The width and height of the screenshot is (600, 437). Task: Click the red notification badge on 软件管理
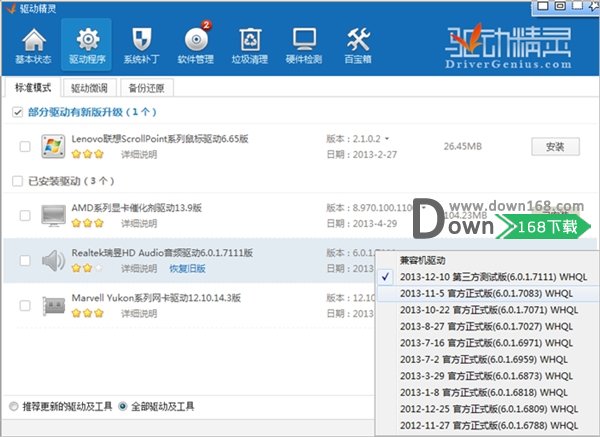pyautogui.click(x=206, y=25)
